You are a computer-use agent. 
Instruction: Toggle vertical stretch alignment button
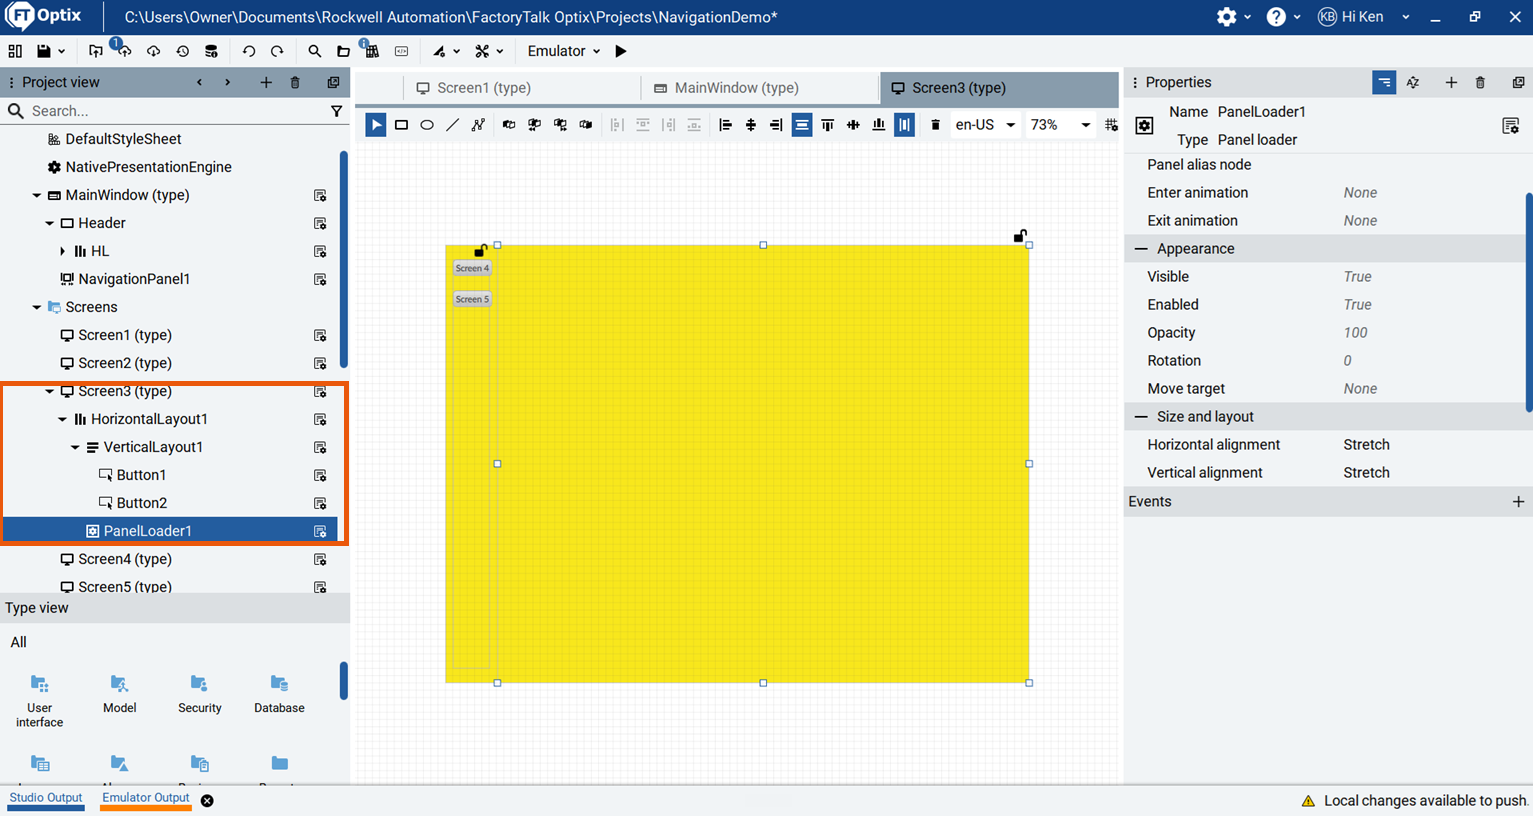coord(904,125)
